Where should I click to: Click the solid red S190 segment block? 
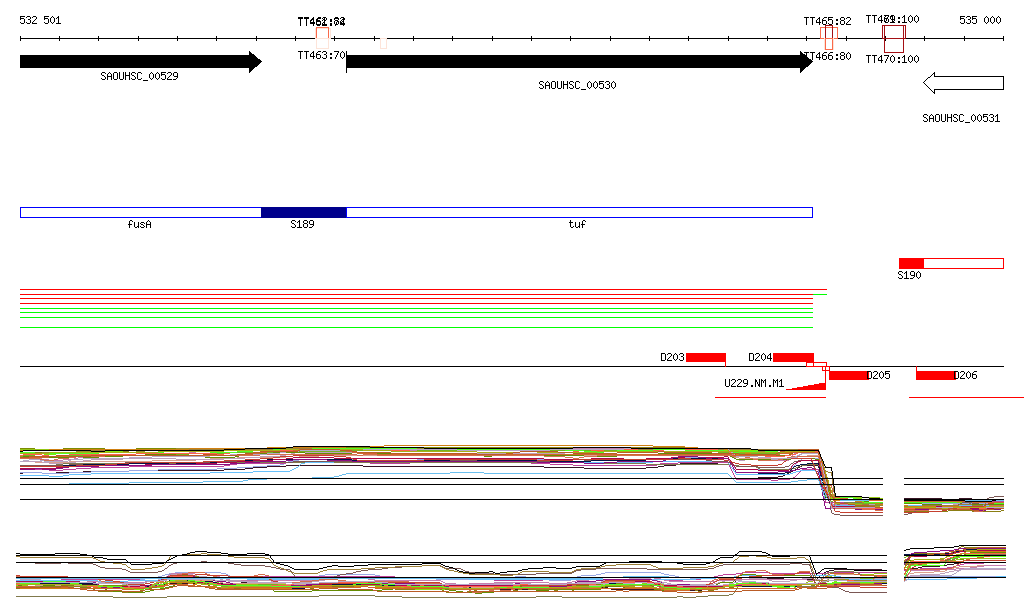(911, 263)
